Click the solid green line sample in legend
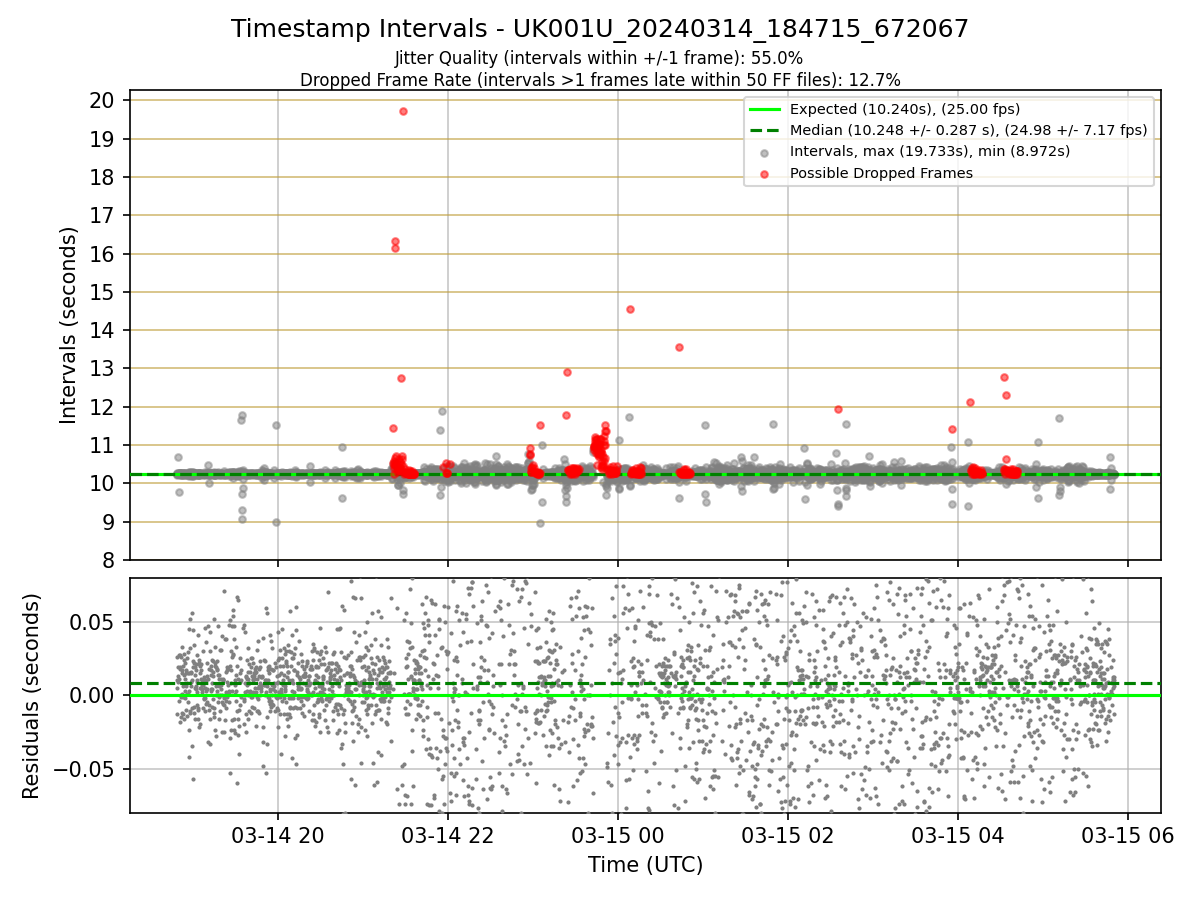Screen dimensions: 1200x900 [x=765, y=109]
